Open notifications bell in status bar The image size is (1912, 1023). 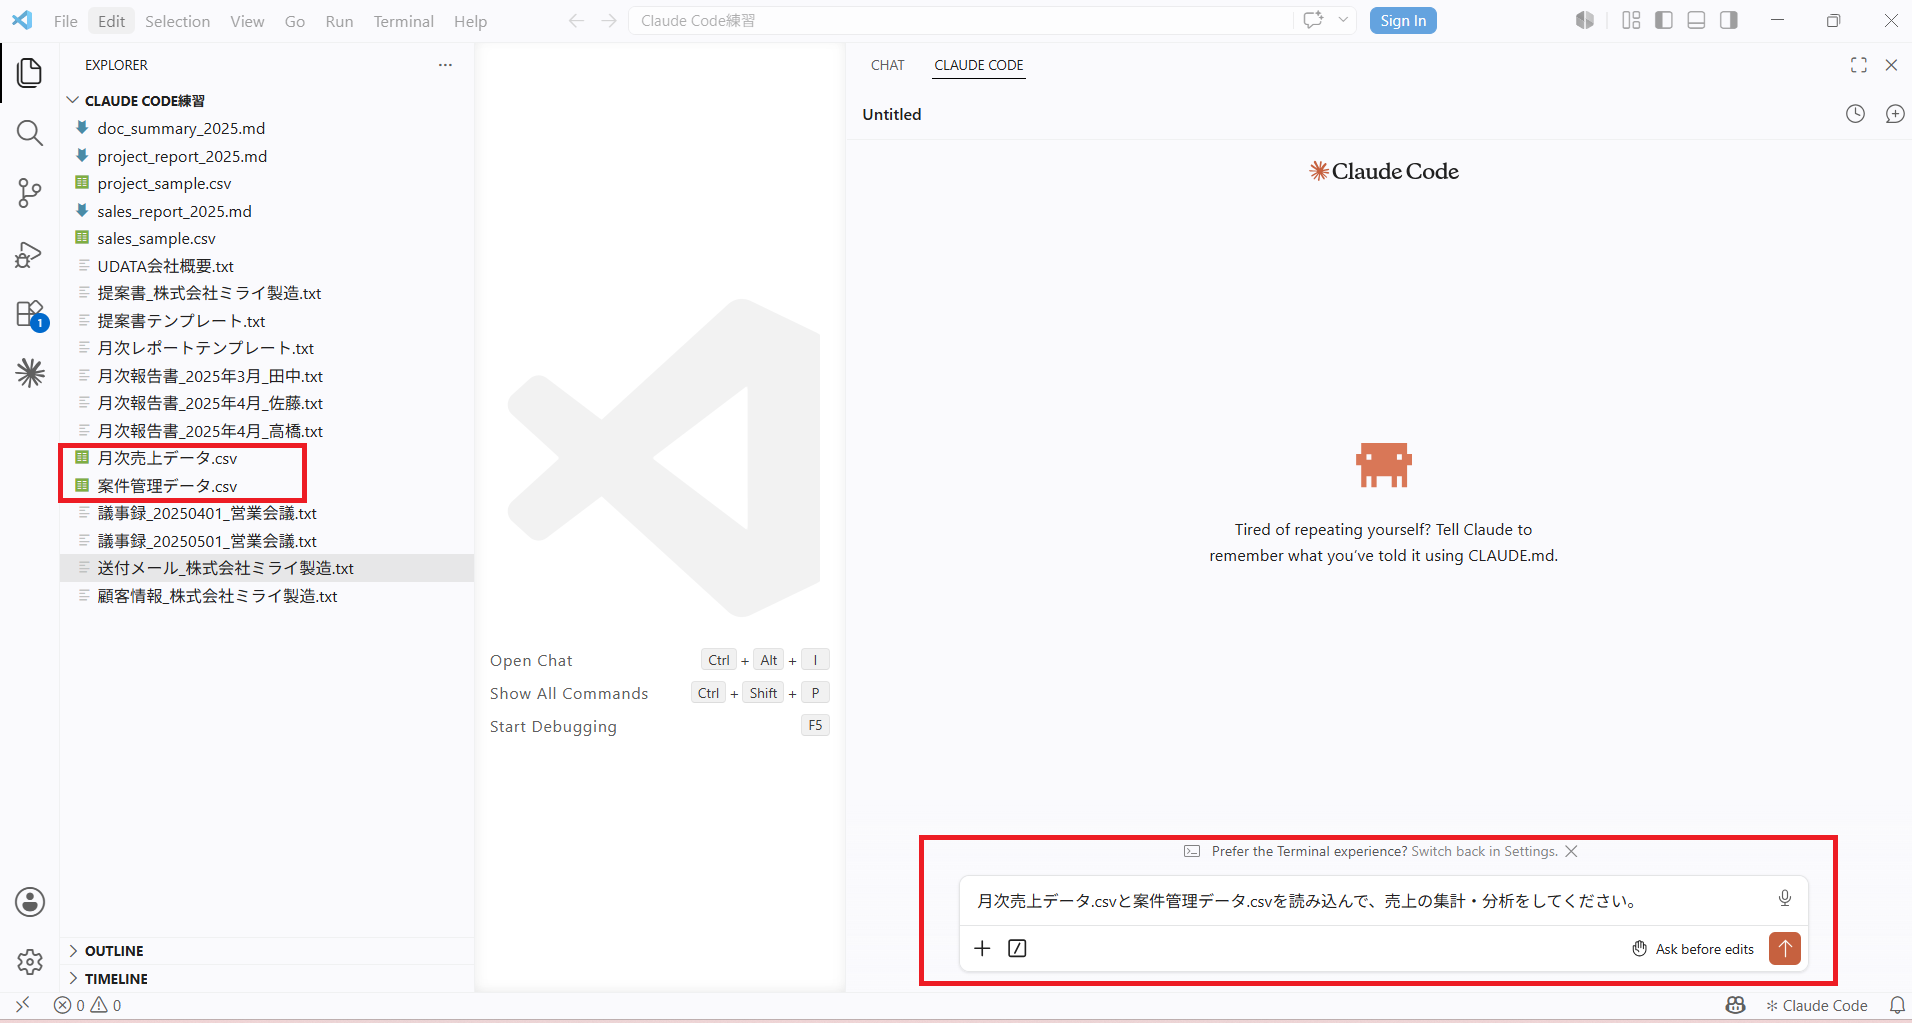pyautogui.click(x=1897, y=1005)
